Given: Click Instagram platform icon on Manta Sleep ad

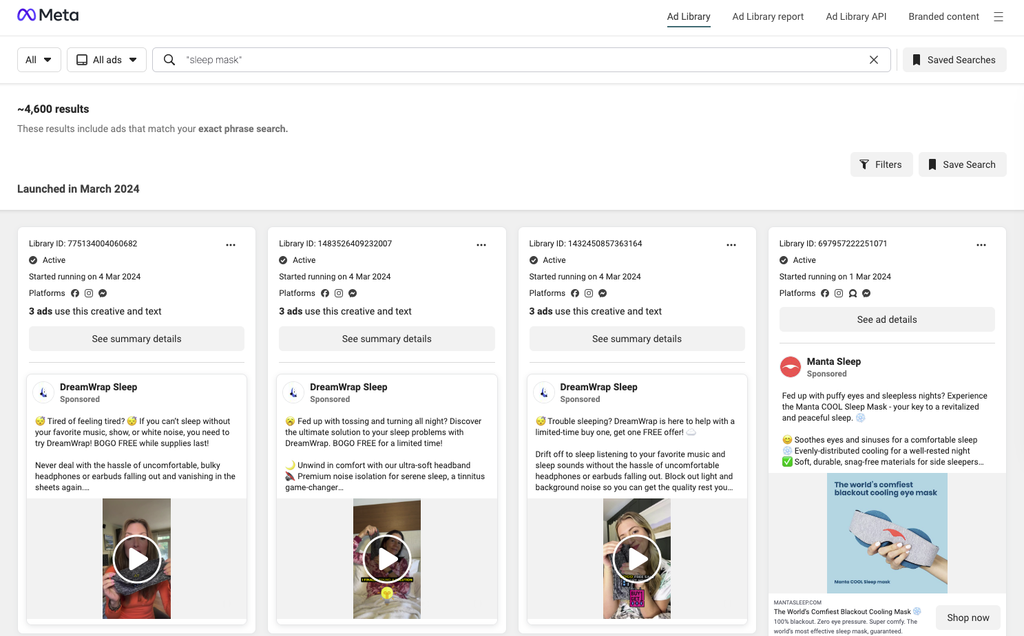Looking at the screenshot, I should pyautogui.click(x=839, y=293).
